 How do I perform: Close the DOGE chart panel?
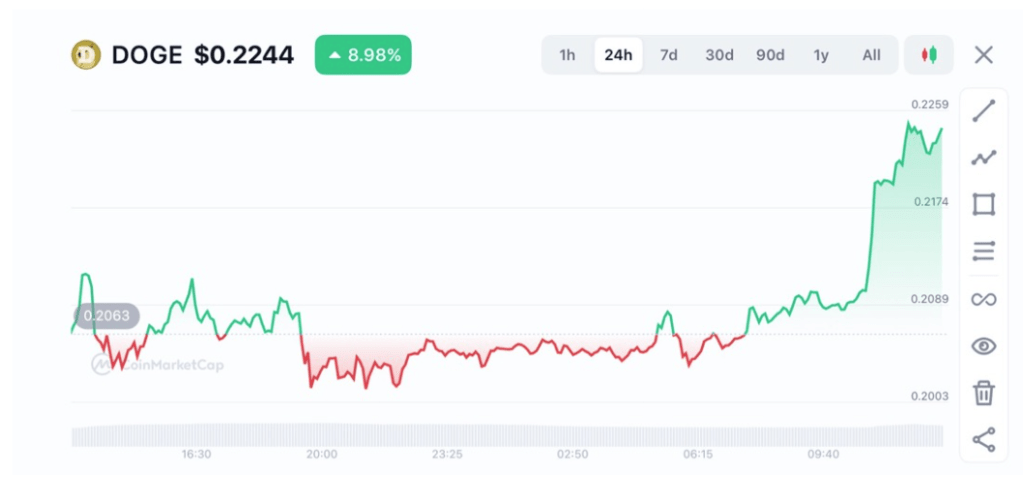pos(984,55)
